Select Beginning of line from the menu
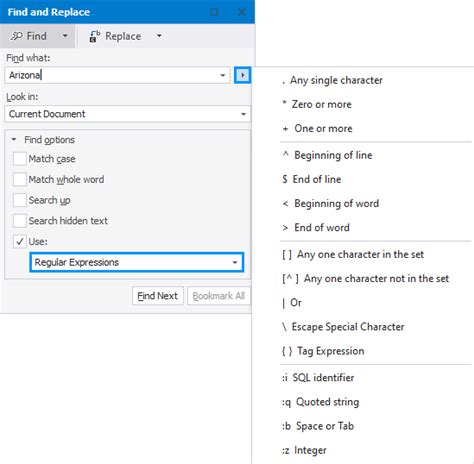 tap(328, 155)
